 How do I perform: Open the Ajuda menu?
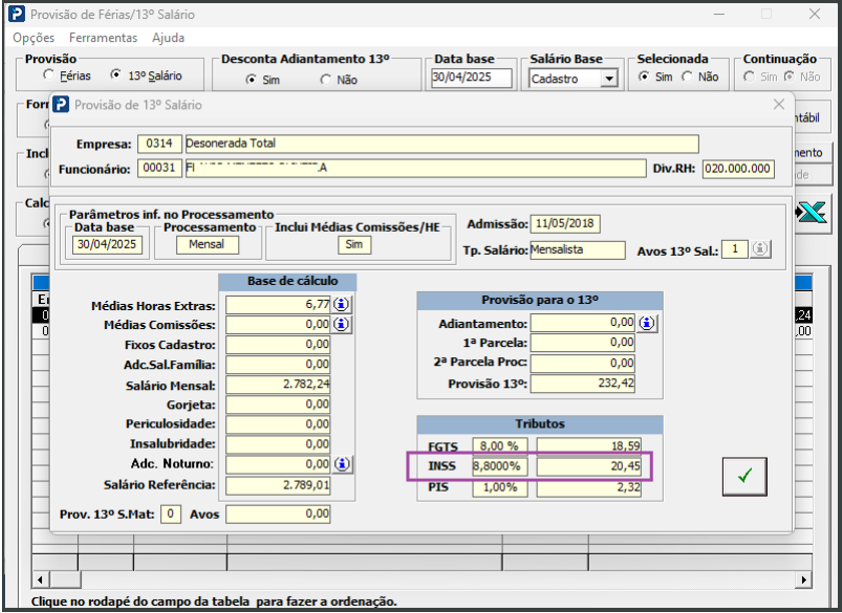click(x=168, y=37)
